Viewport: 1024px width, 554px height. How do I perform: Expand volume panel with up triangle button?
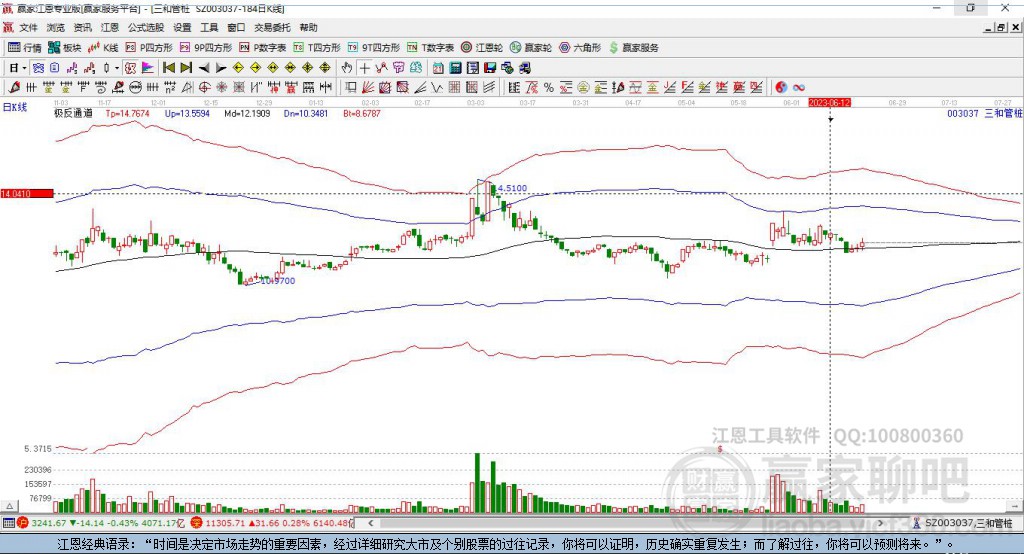click(9, 506)
